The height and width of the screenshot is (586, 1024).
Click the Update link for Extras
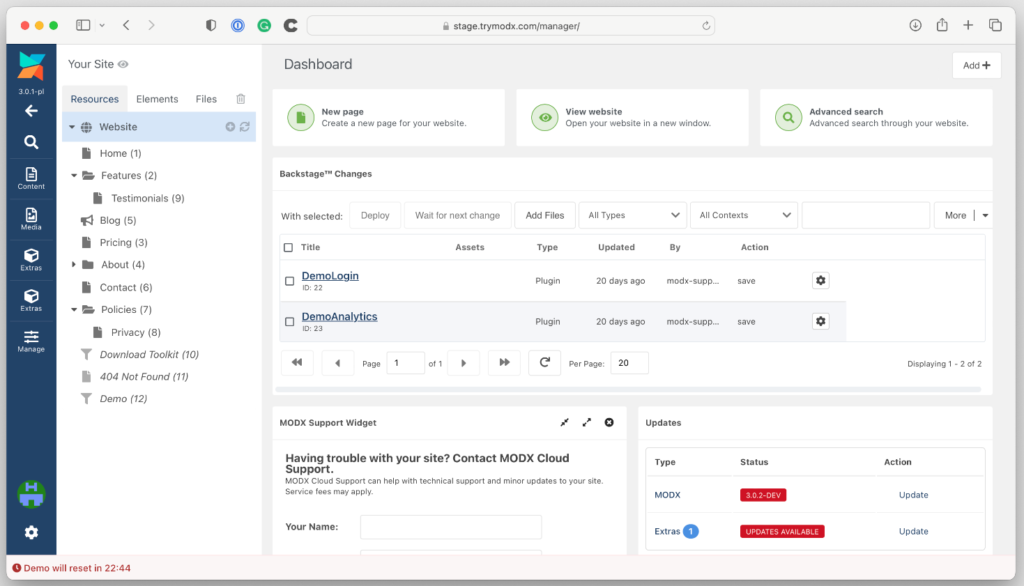pyautogui.click(x=913, y=531)
